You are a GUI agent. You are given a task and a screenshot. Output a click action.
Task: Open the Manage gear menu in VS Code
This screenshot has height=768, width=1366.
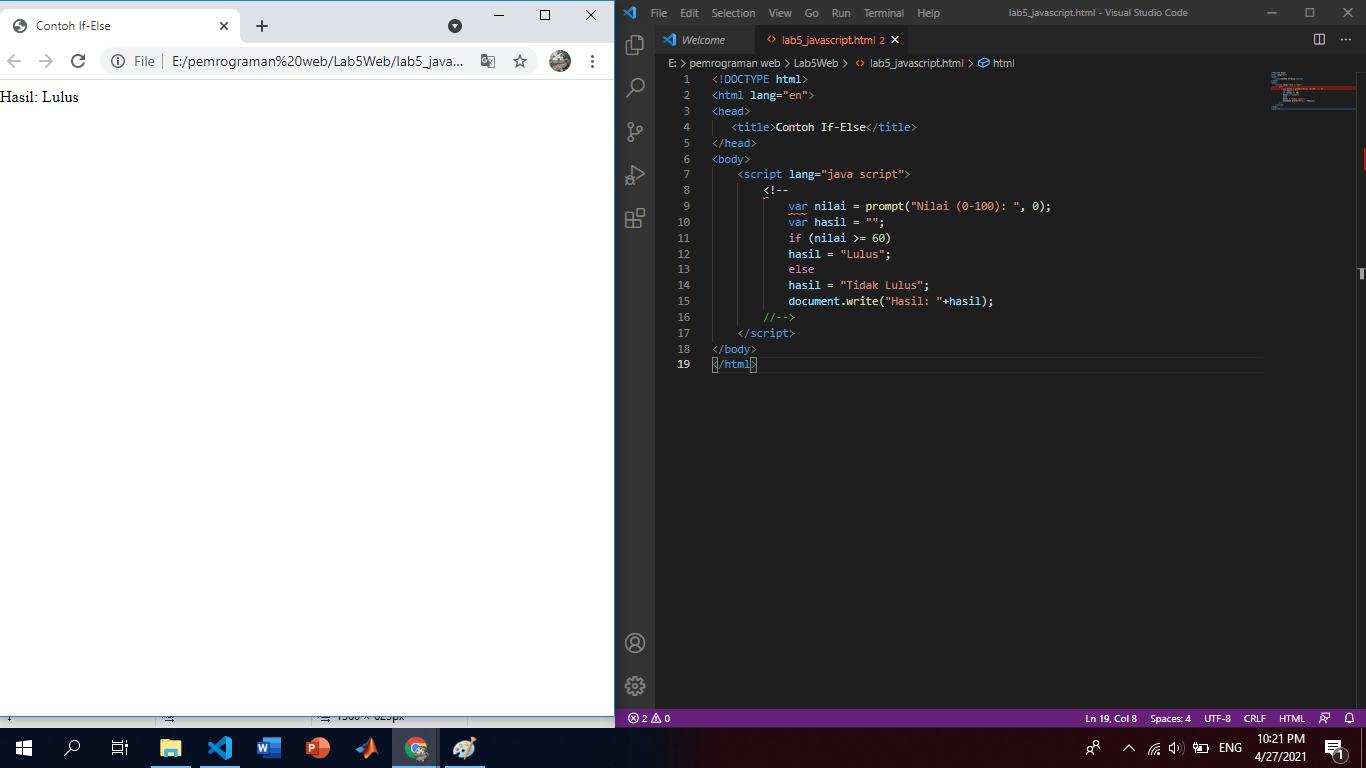tap(635, 686)
